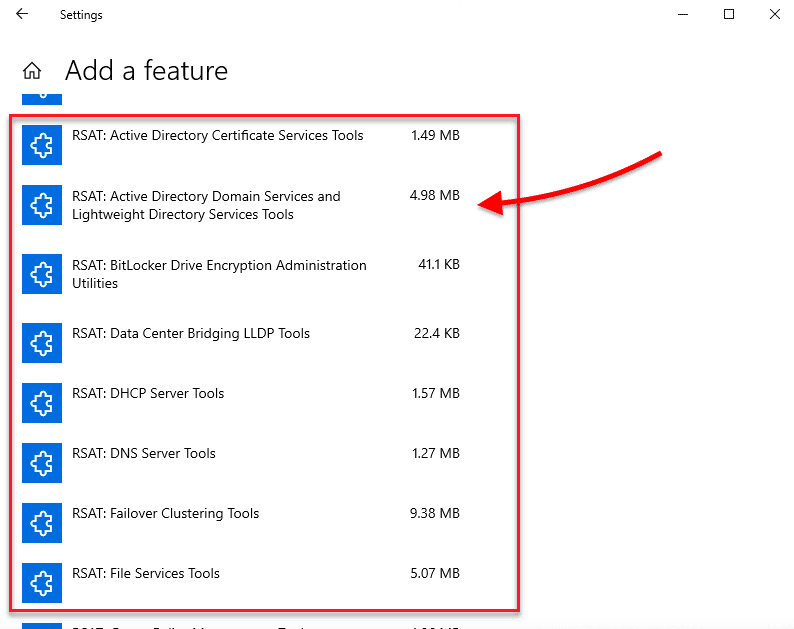Click the 41.1 KB size value

tap(439, 264)
